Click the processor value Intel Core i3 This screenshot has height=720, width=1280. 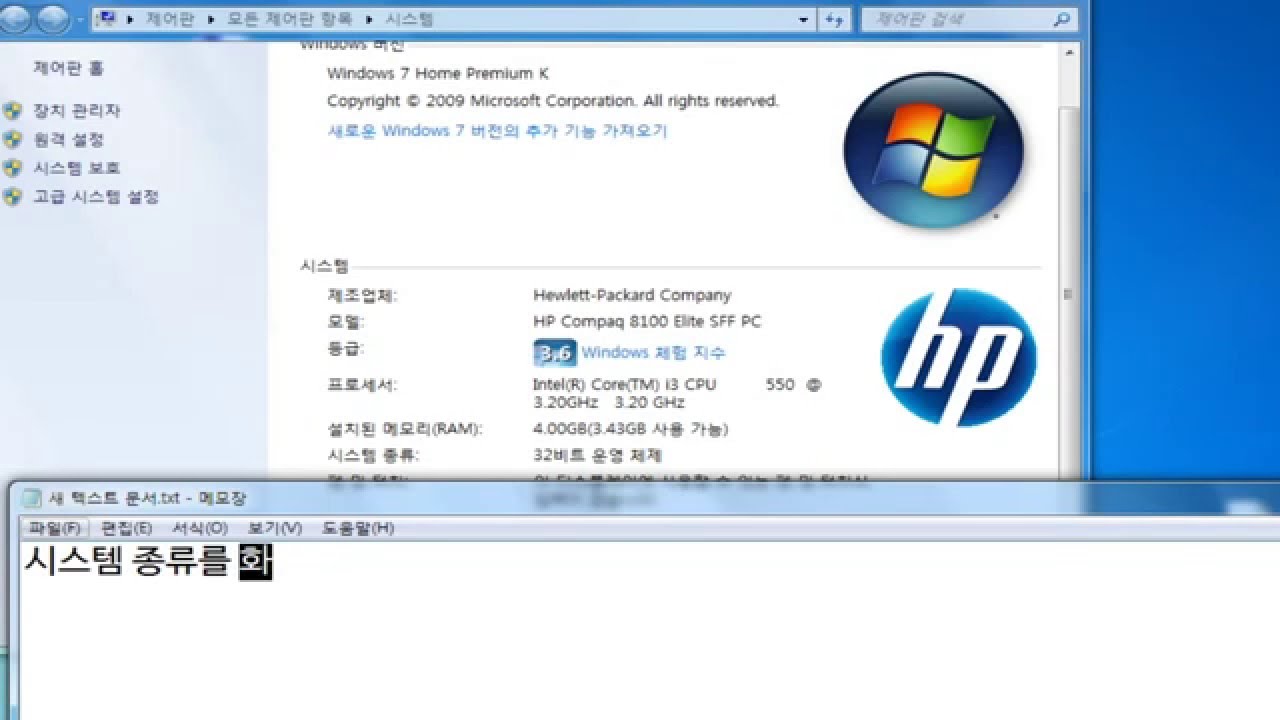[x=677, y=393]
